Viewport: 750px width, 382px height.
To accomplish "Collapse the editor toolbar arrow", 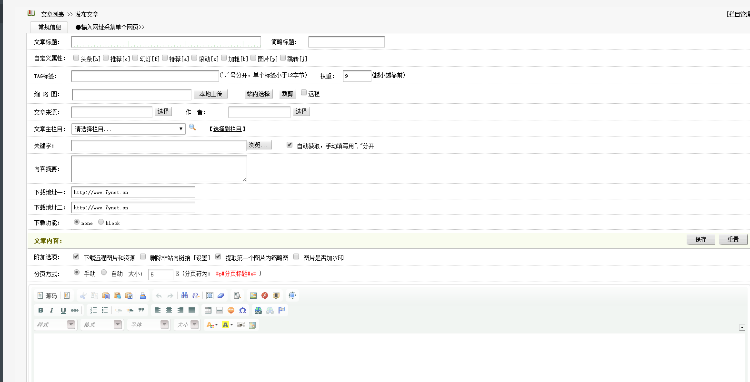I will 742,327.
